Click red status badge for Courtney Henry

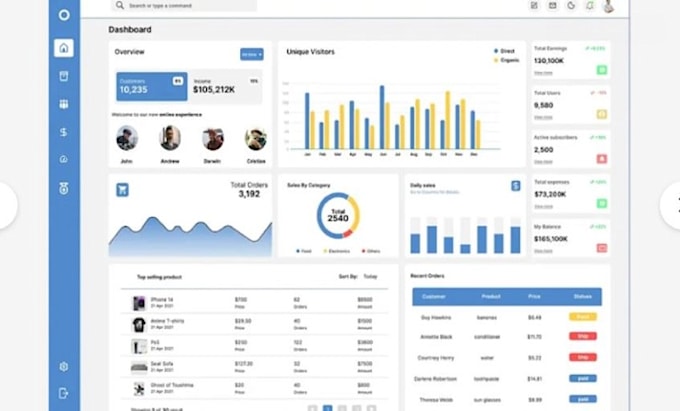(x=583, y=357)
